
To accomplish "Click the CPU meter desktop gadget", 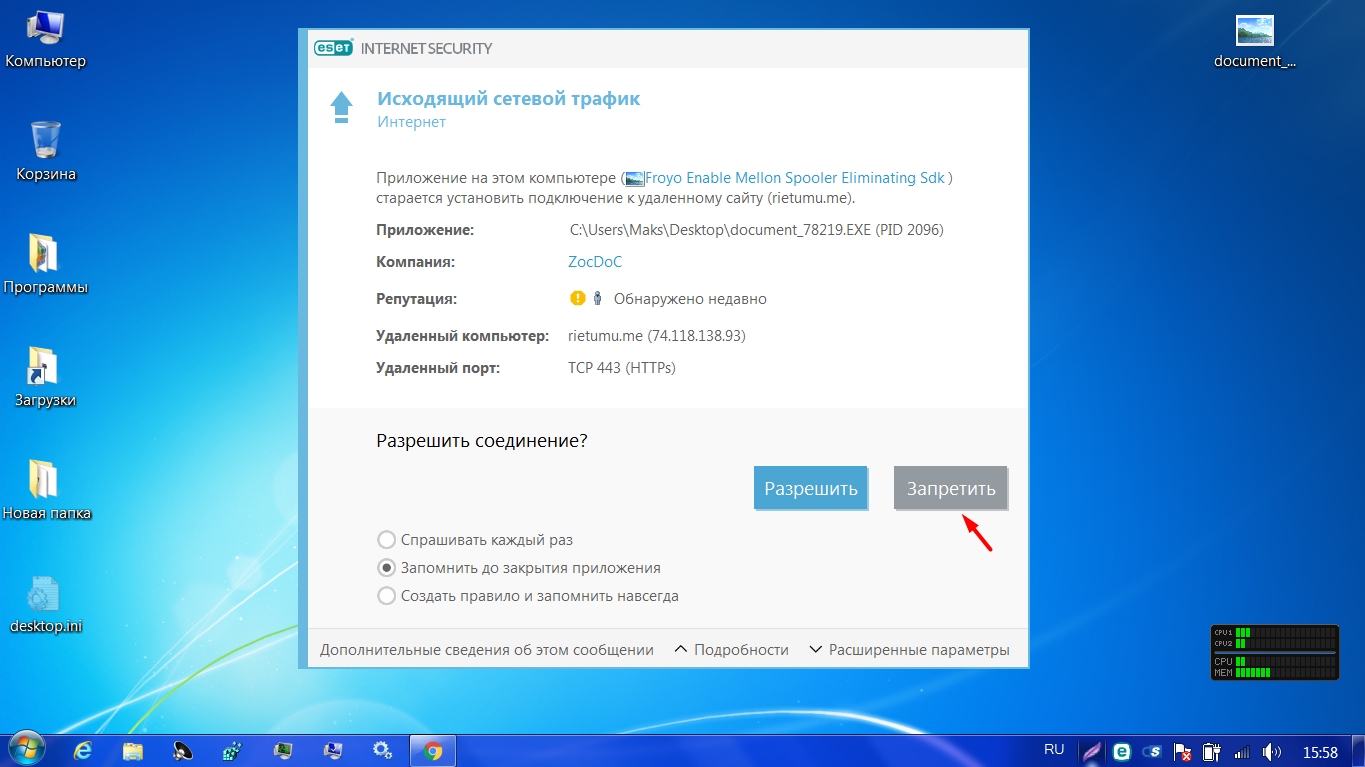I will (x=1274, y=652).
